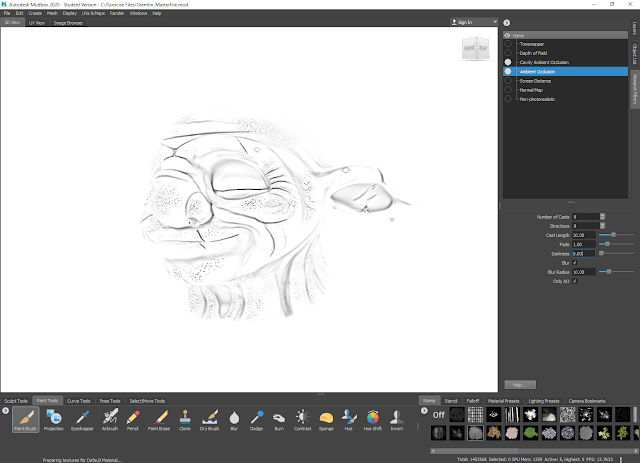The height and width of the screenshot is (463, 640).
Task: Click the Off stamp option
Action: 439,415
